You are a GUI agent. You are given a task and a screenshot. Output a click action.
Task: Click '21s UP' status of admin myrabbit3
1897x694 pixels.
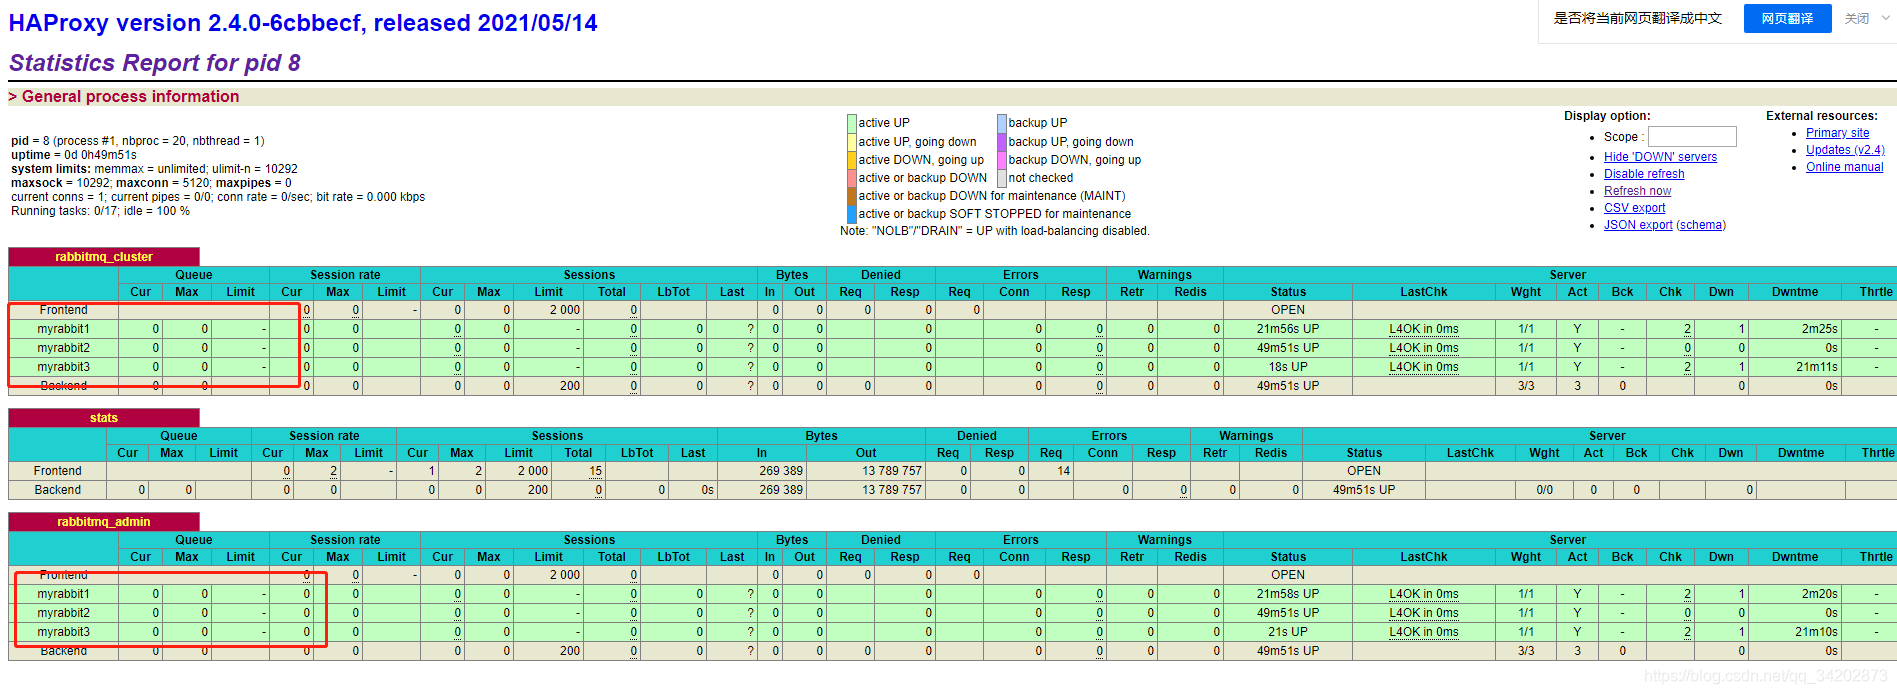click(x=1288, y=632)
